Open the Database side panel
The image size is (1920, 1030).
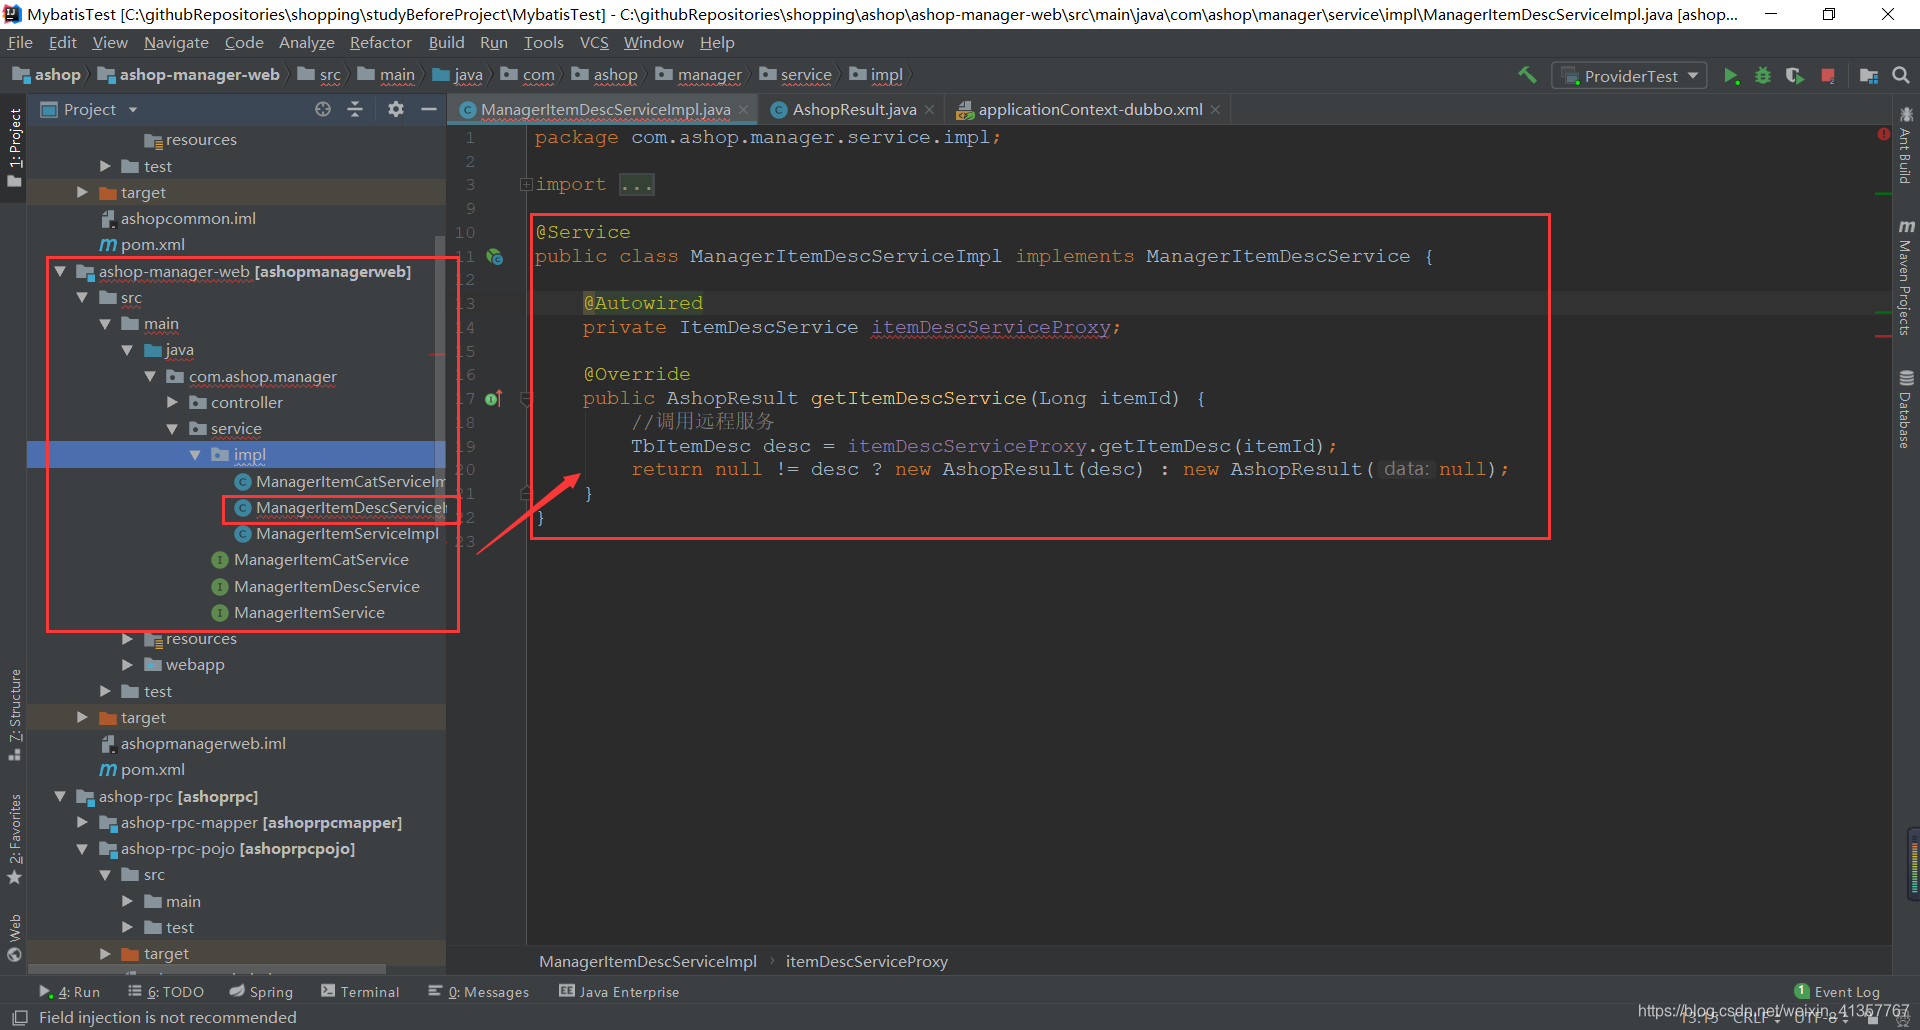tap(1906, 410)
